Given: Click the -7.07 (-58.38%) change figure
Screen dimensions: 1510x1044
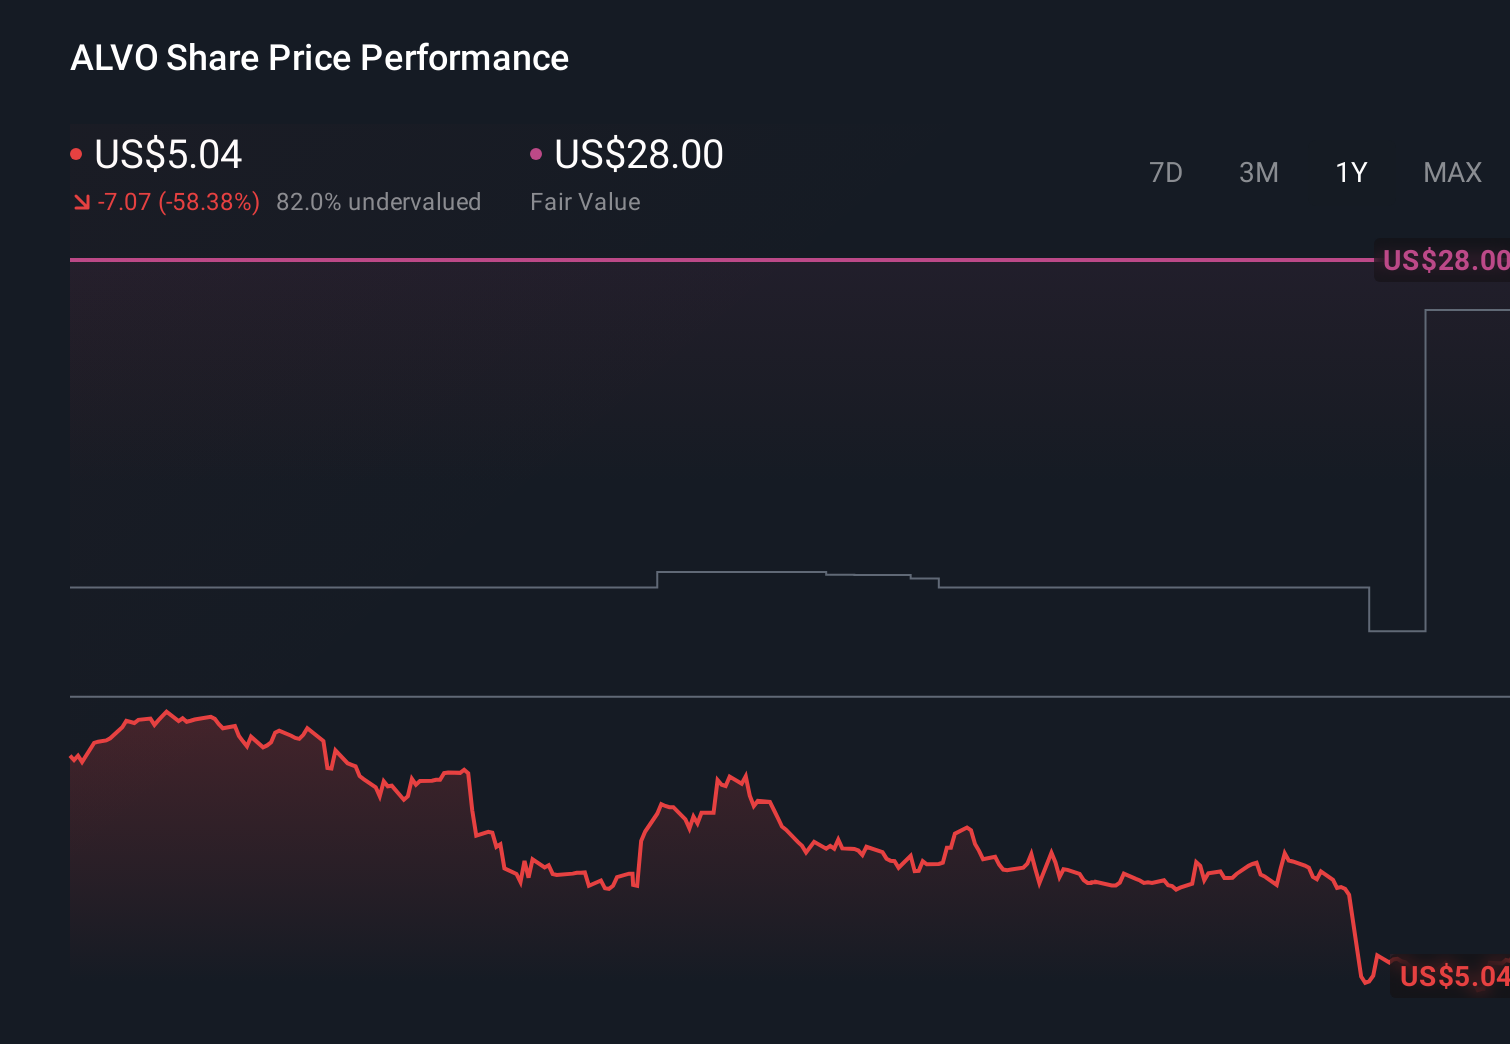Looking at the screenshot, I should pos(178,202).
